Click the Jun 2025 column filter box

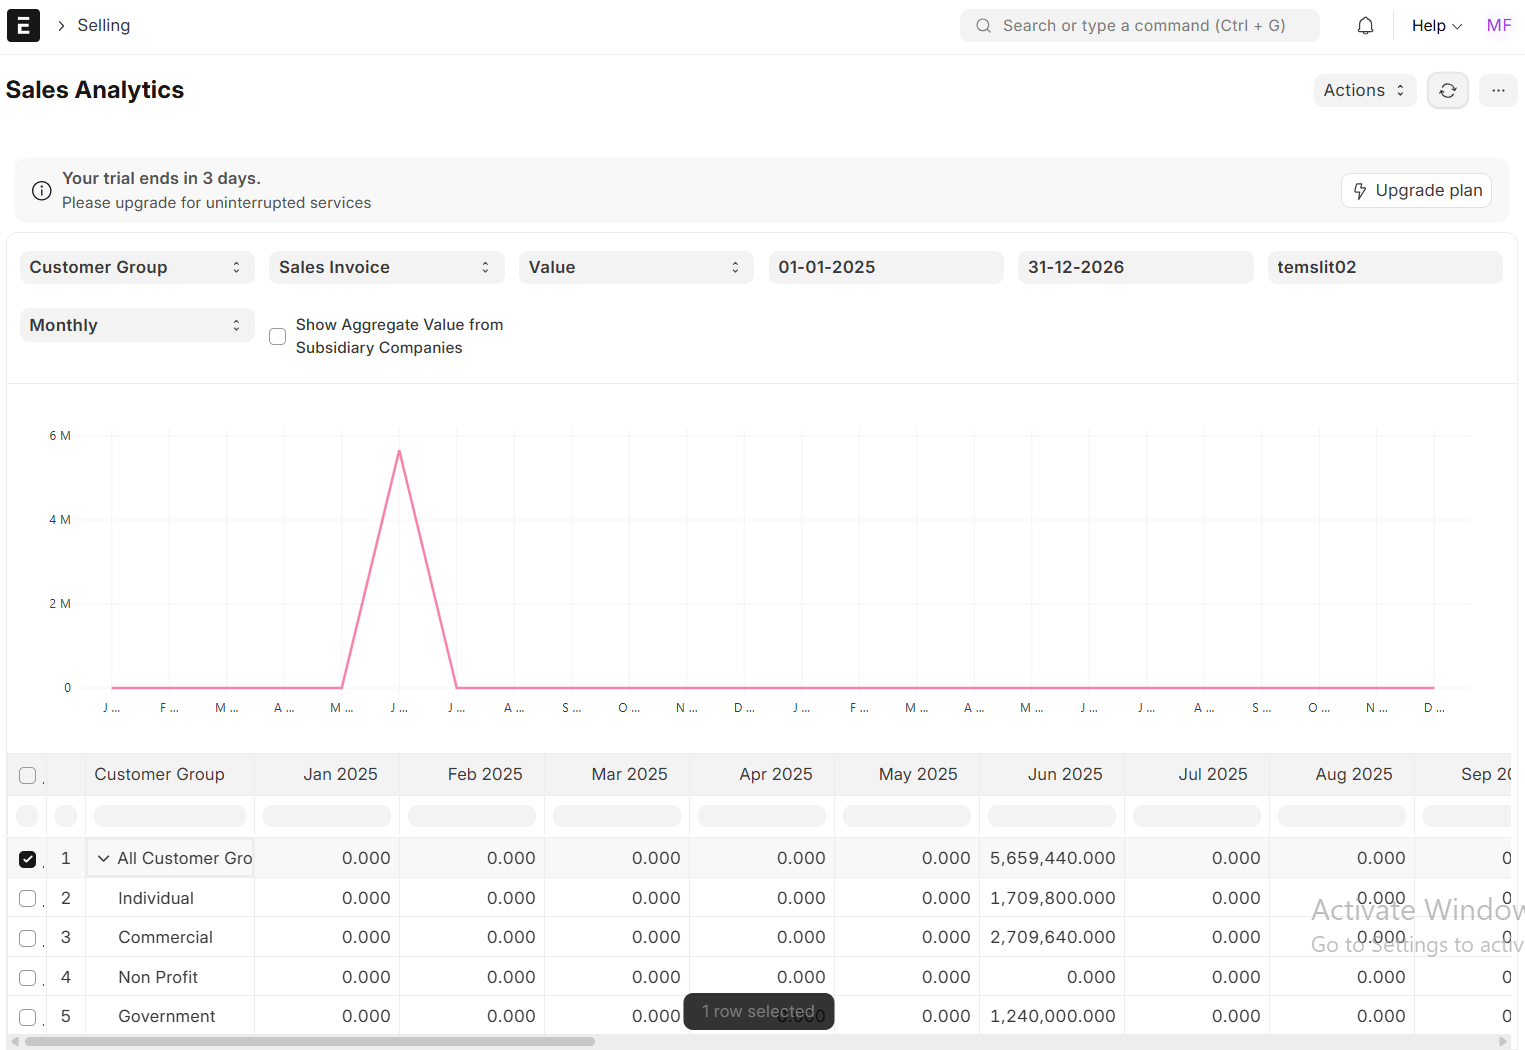[1052, 816]
